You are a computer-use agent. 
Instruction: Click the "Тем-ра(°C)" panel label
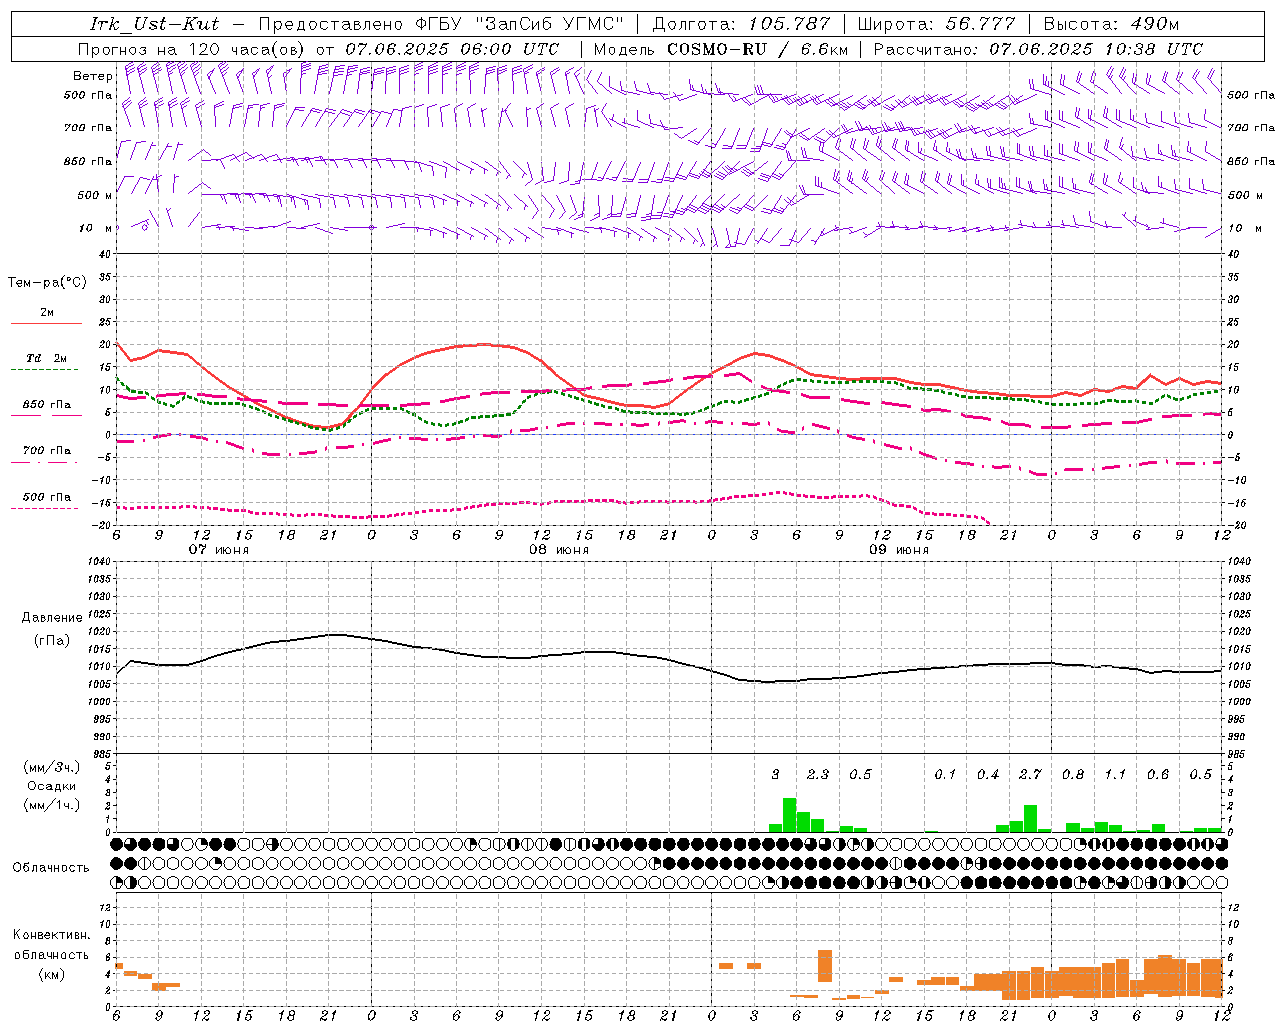click(47, 283)
